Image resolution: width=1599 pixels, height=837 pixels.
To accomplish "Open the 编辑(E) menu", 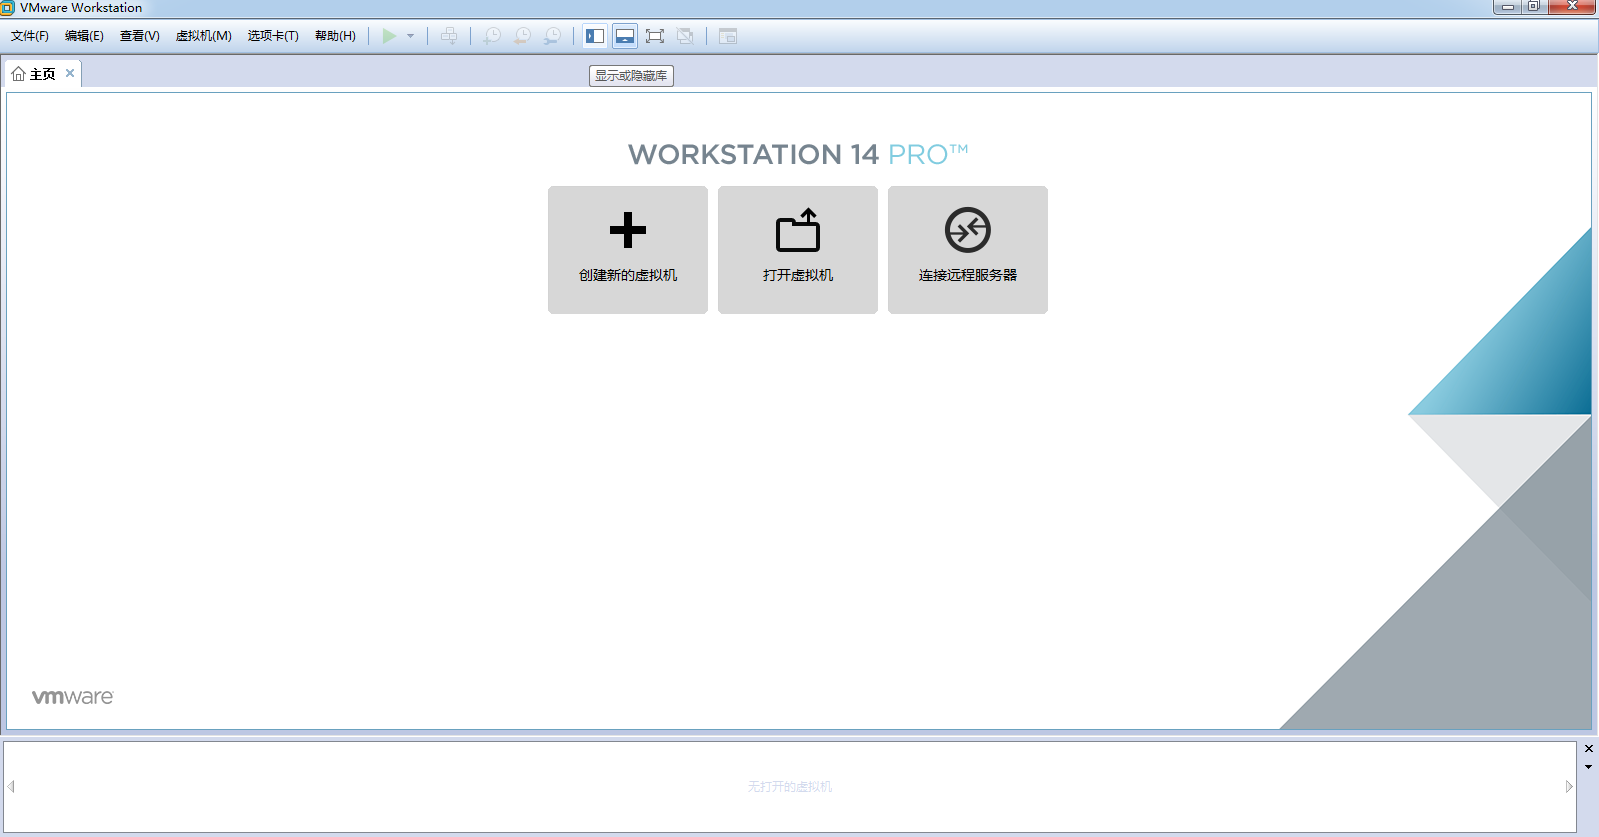I will (x=84, y=36).
